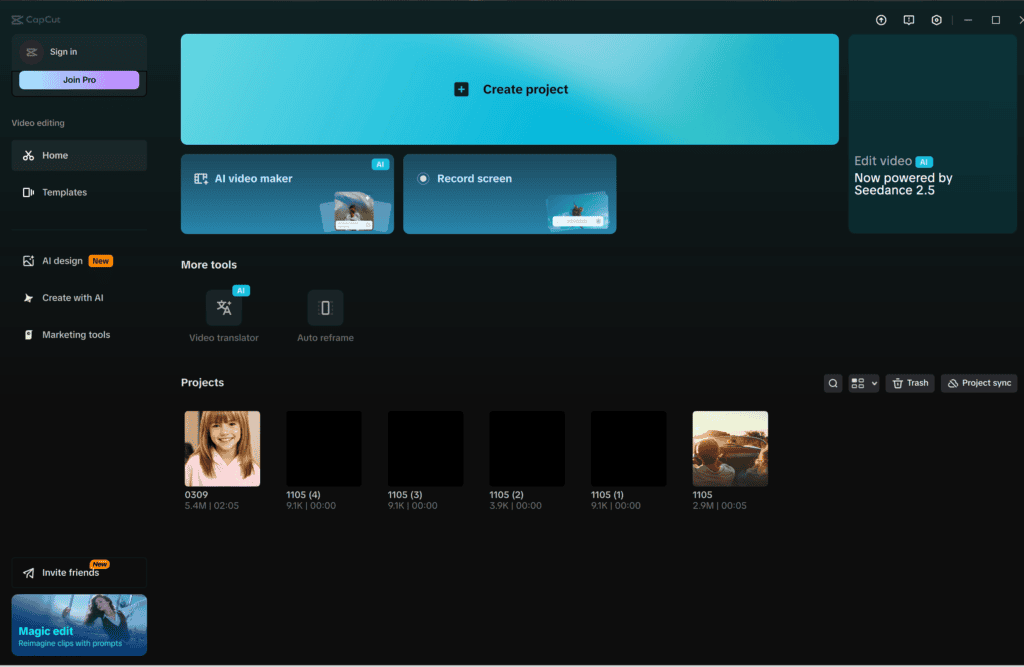1024x667 pixels.
Task: Click the AI video maker film icon
Action: 200,178
